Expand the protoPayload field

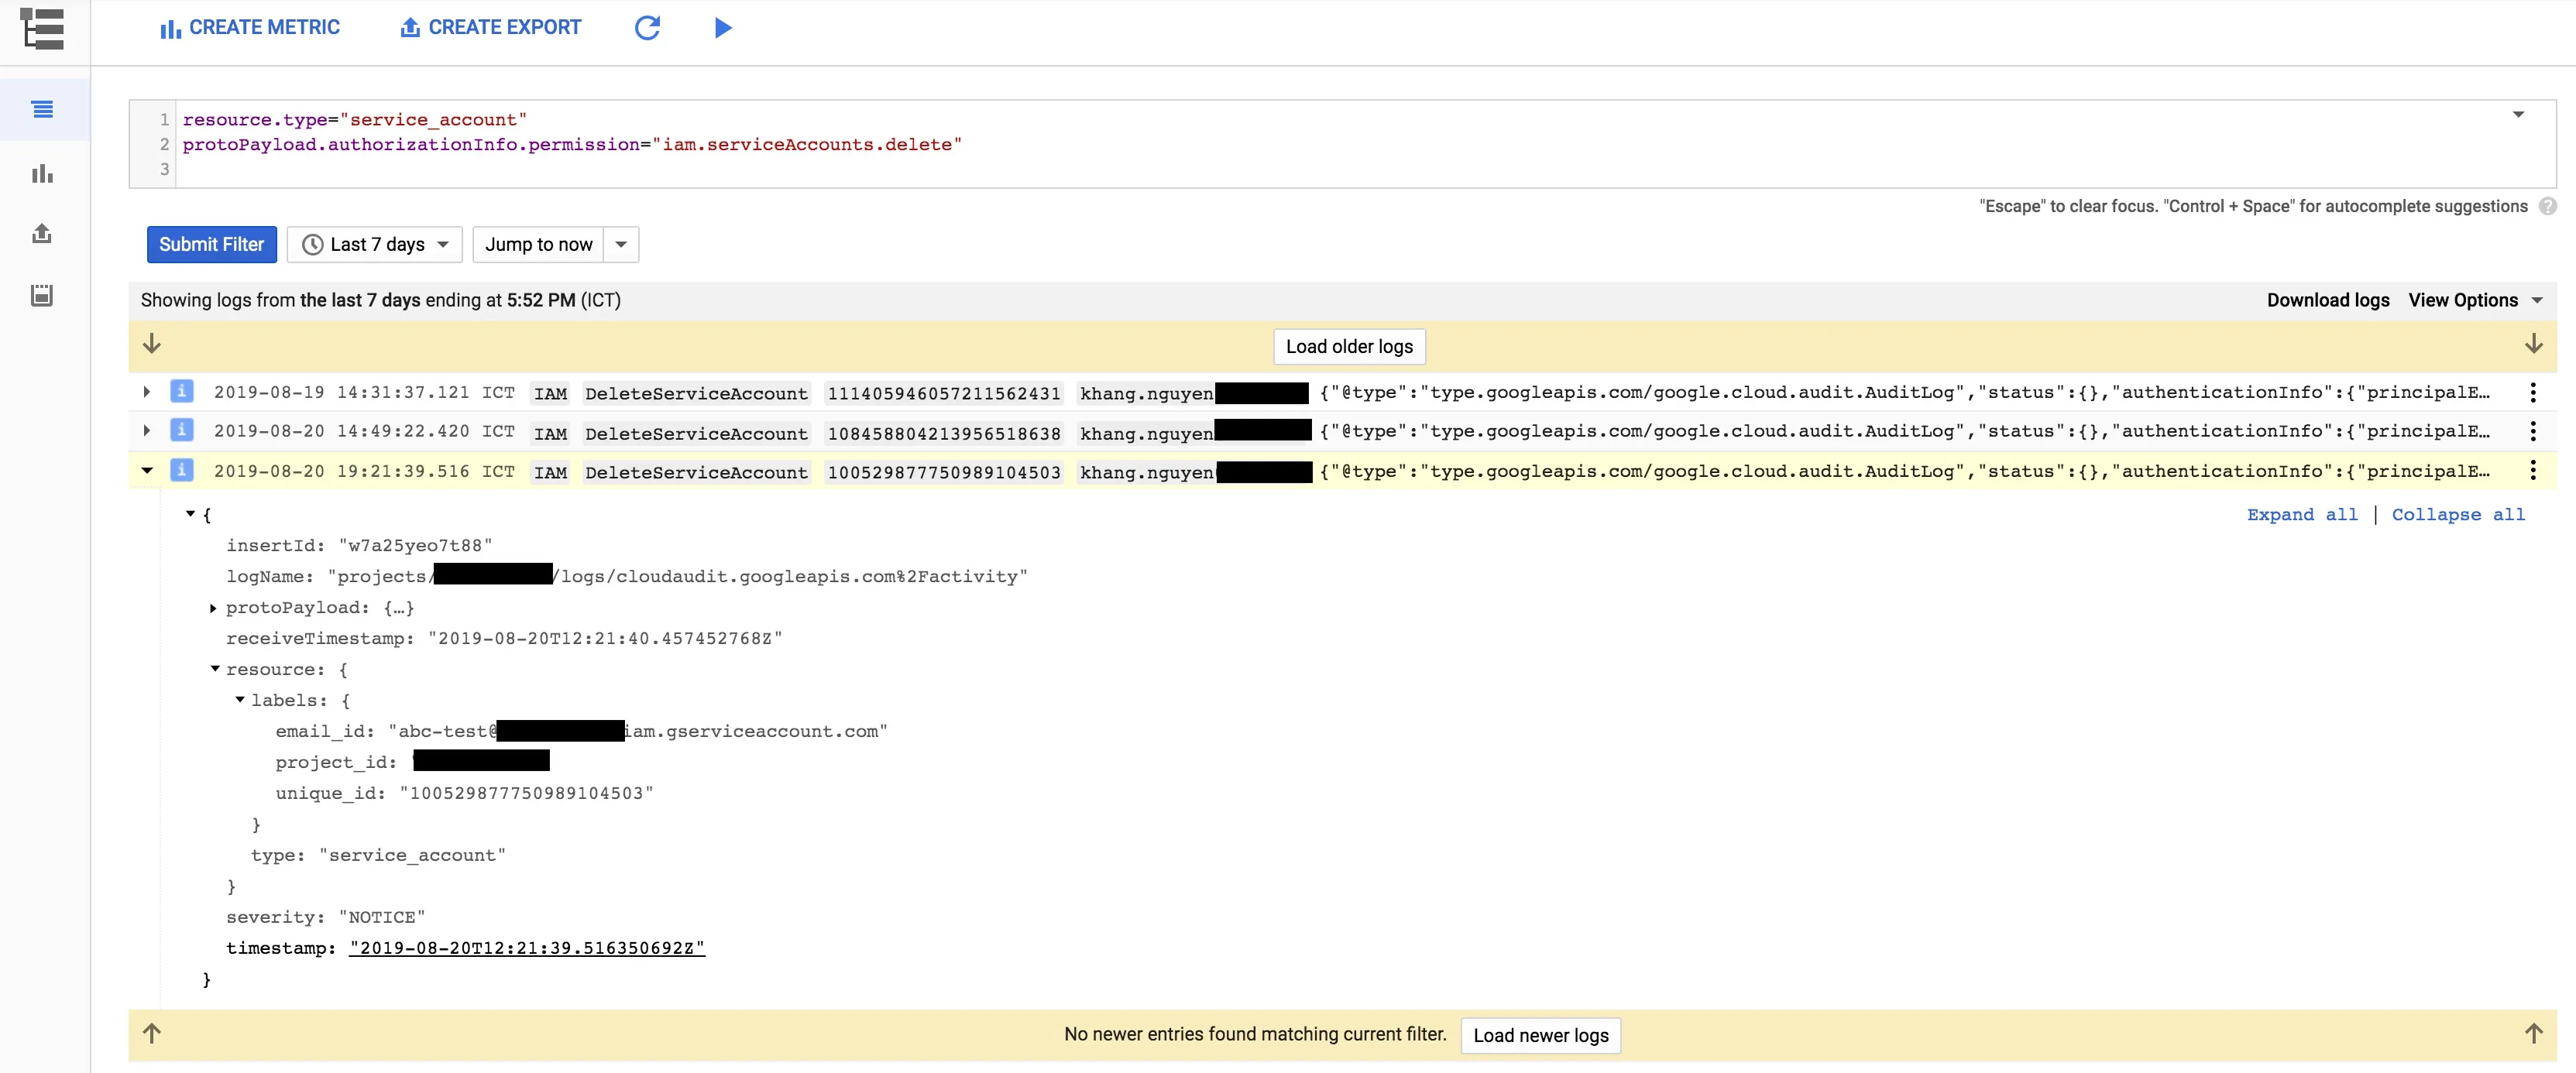(213, 608)
